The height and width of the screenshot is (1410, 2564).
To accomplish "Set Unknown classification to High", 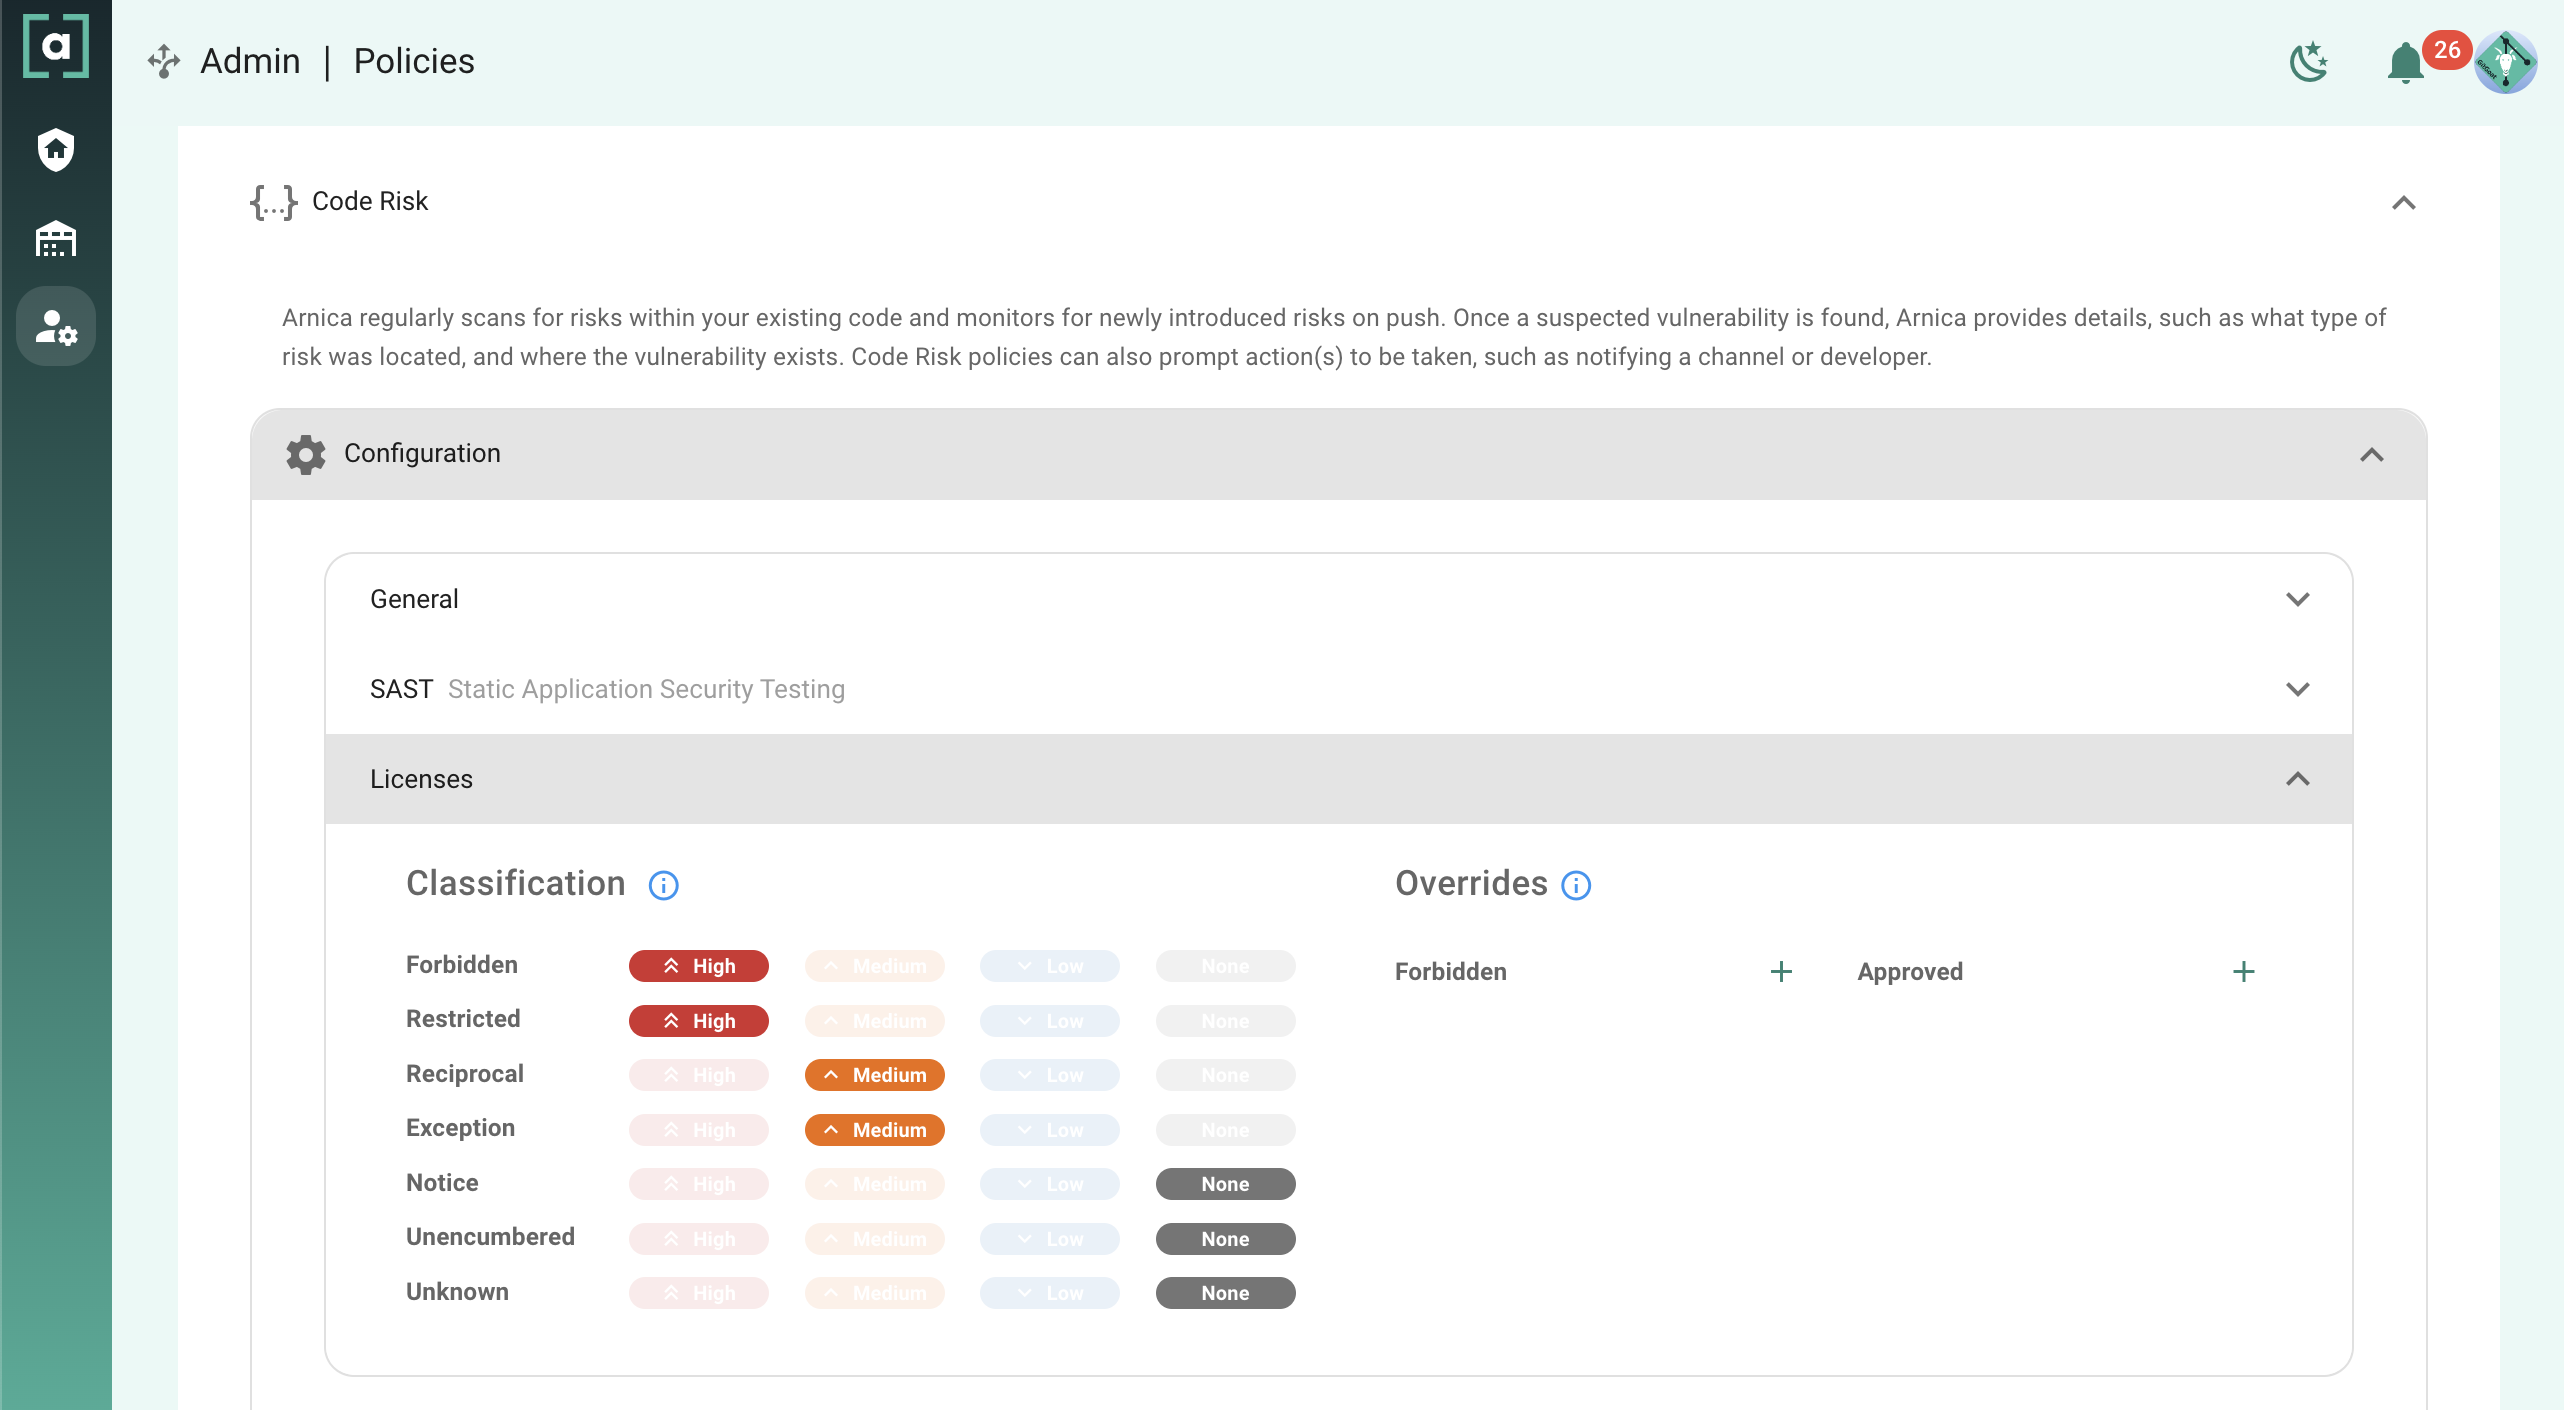I will pos(698,1293).
